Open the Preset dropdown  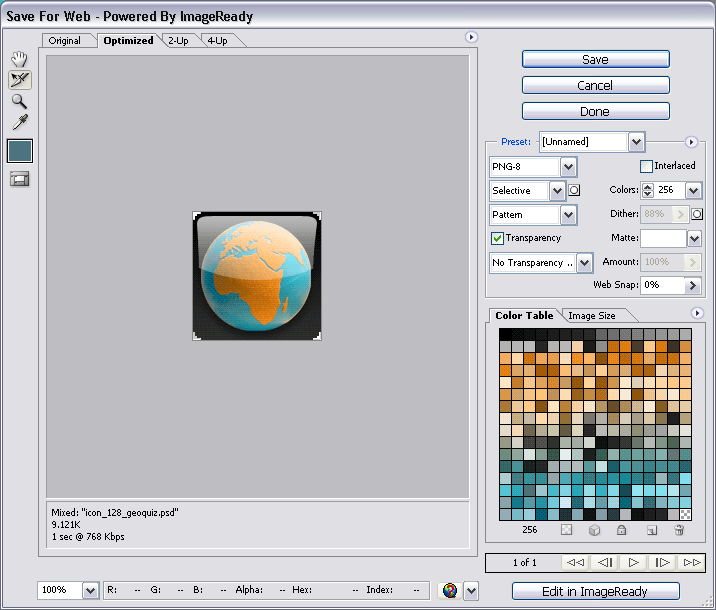click(x=637, y=142)
